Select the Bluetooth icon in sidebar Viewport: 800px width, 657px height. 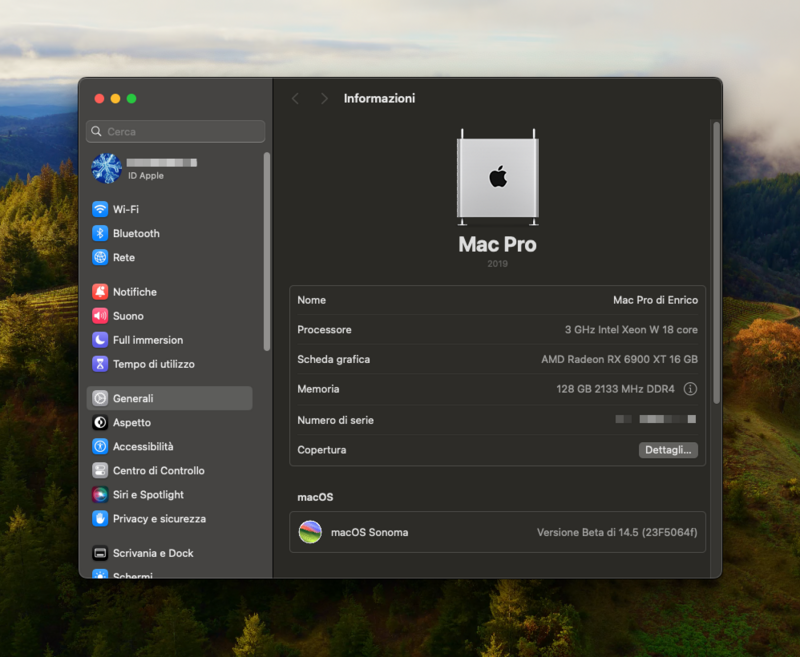(x=100, y=233)
